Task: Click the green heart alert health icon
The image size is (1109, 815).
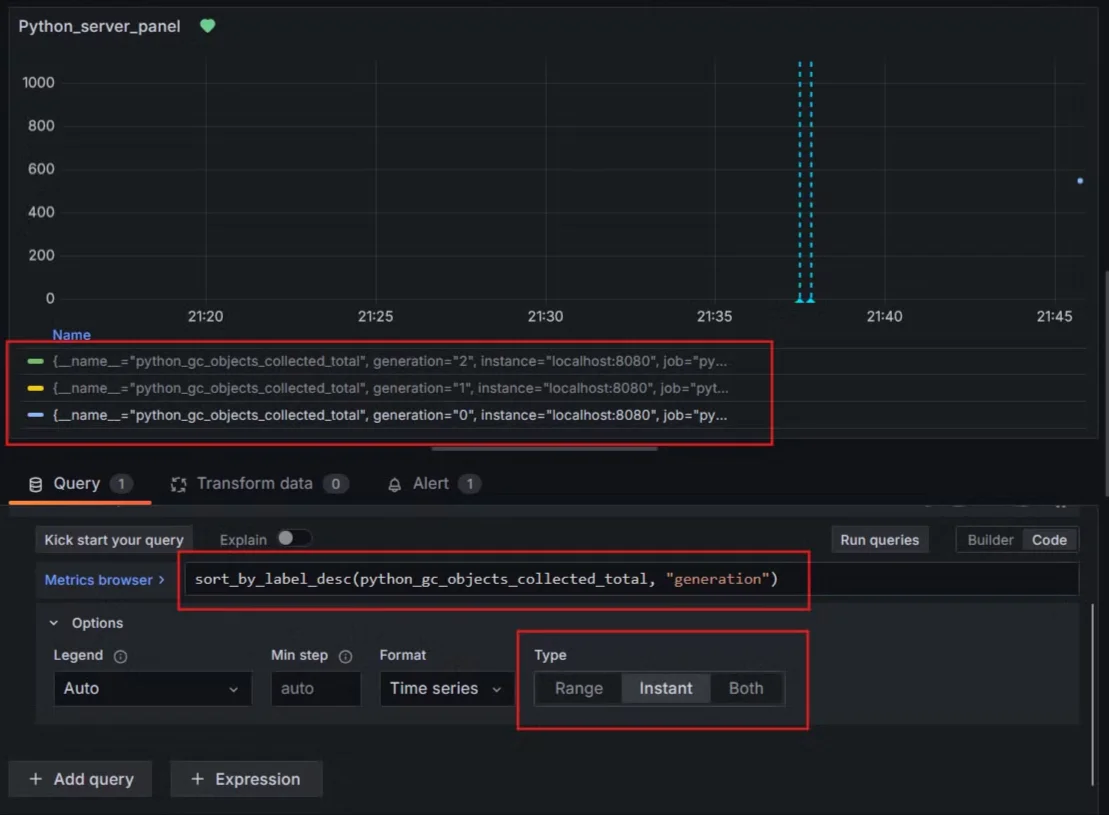Action: point(207,26)
